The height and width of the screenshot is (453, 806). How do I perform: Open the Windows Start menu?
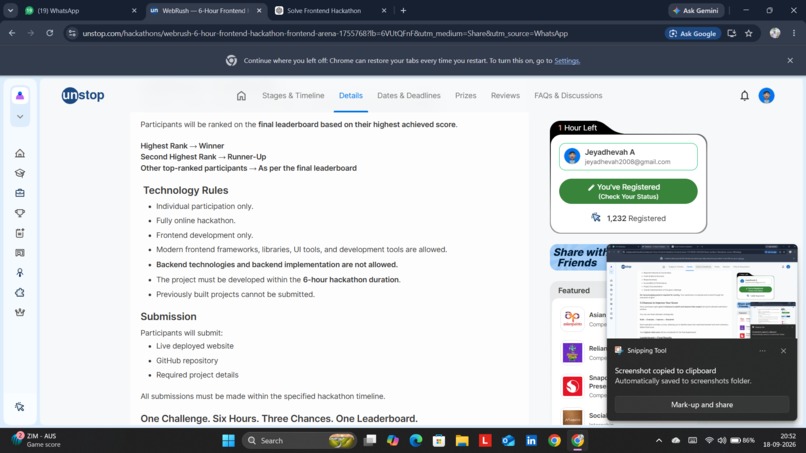click(x=228, y=441)
